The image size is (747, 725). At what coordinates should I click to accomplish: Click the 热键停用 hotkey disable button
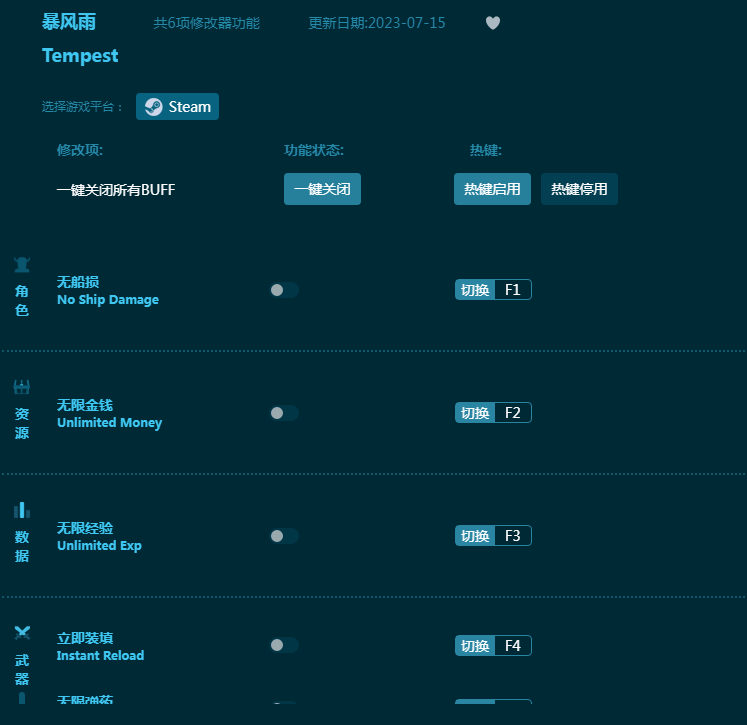579,189
